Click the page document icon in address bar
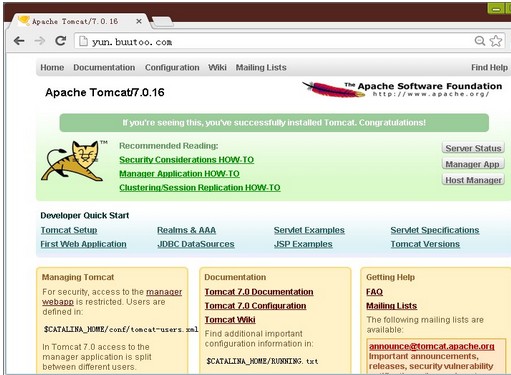Image resolution: width=511 pixels, height=375 pixels. (83, 41)
